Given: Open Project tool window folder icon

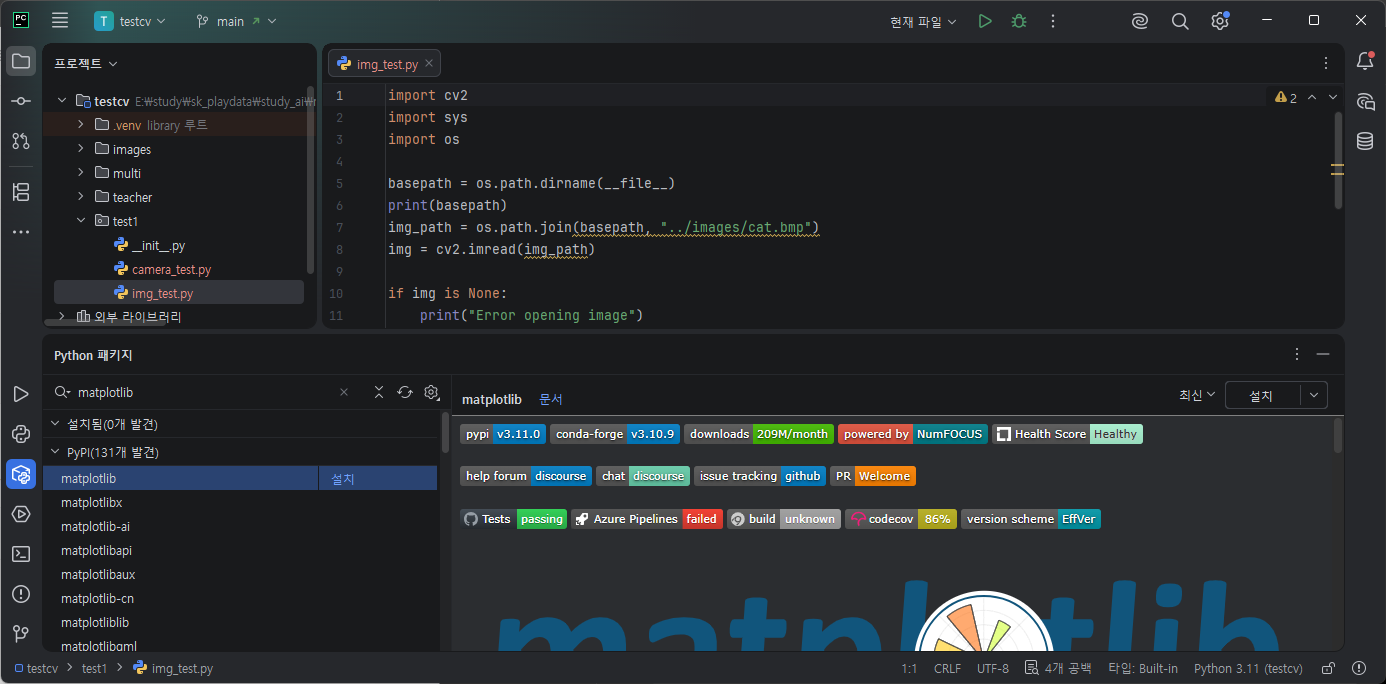Looking at the screenshot, I should click(x=20, y=62).
